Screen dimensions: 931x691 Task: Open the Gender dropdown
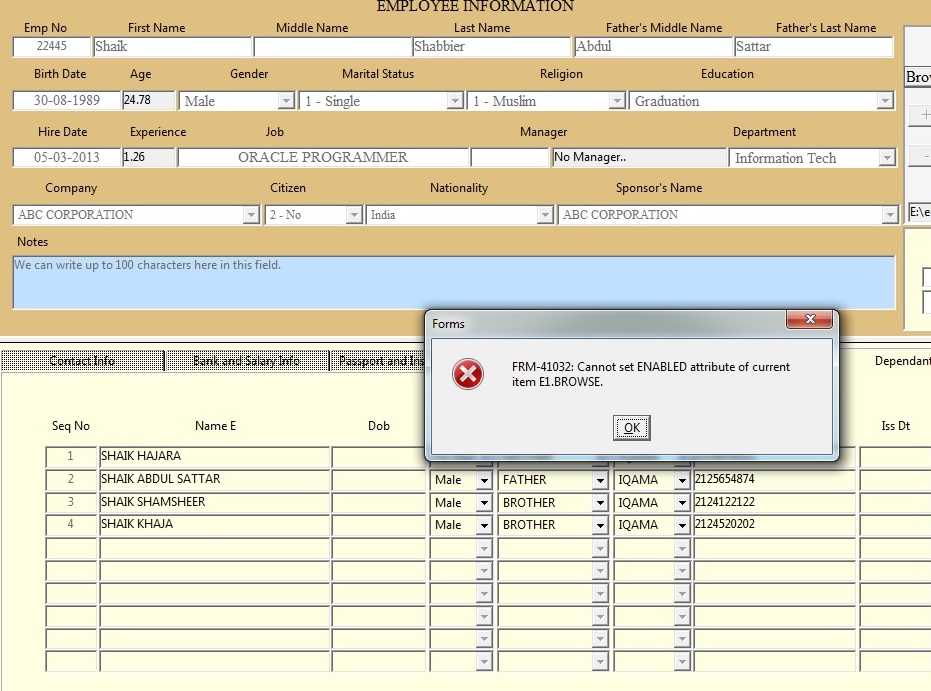point(286,101)
